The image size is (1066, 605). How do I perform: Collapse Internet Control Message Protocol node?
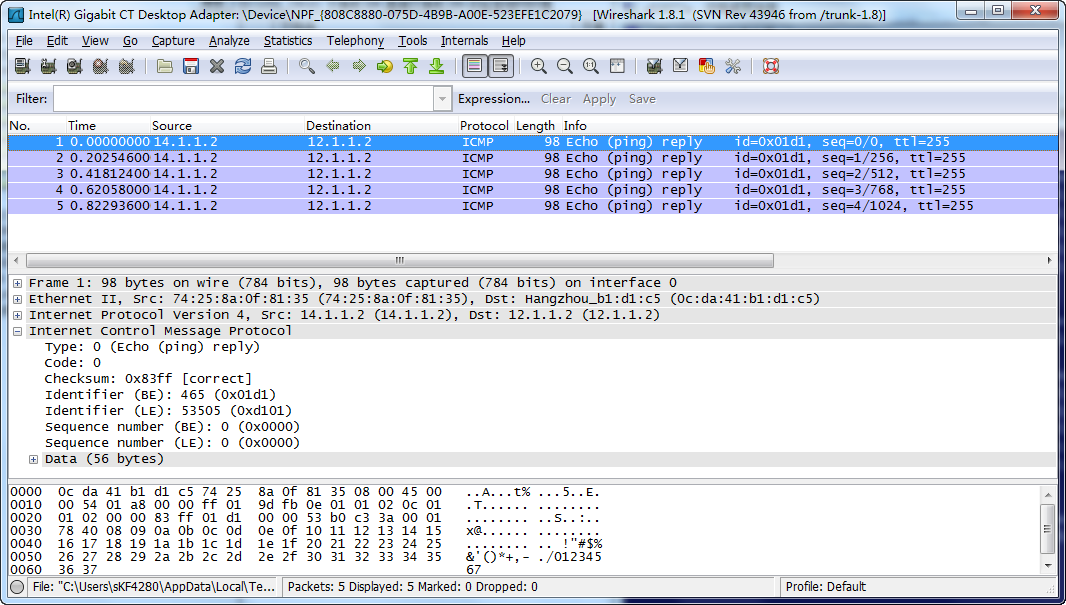click(17, 331)
